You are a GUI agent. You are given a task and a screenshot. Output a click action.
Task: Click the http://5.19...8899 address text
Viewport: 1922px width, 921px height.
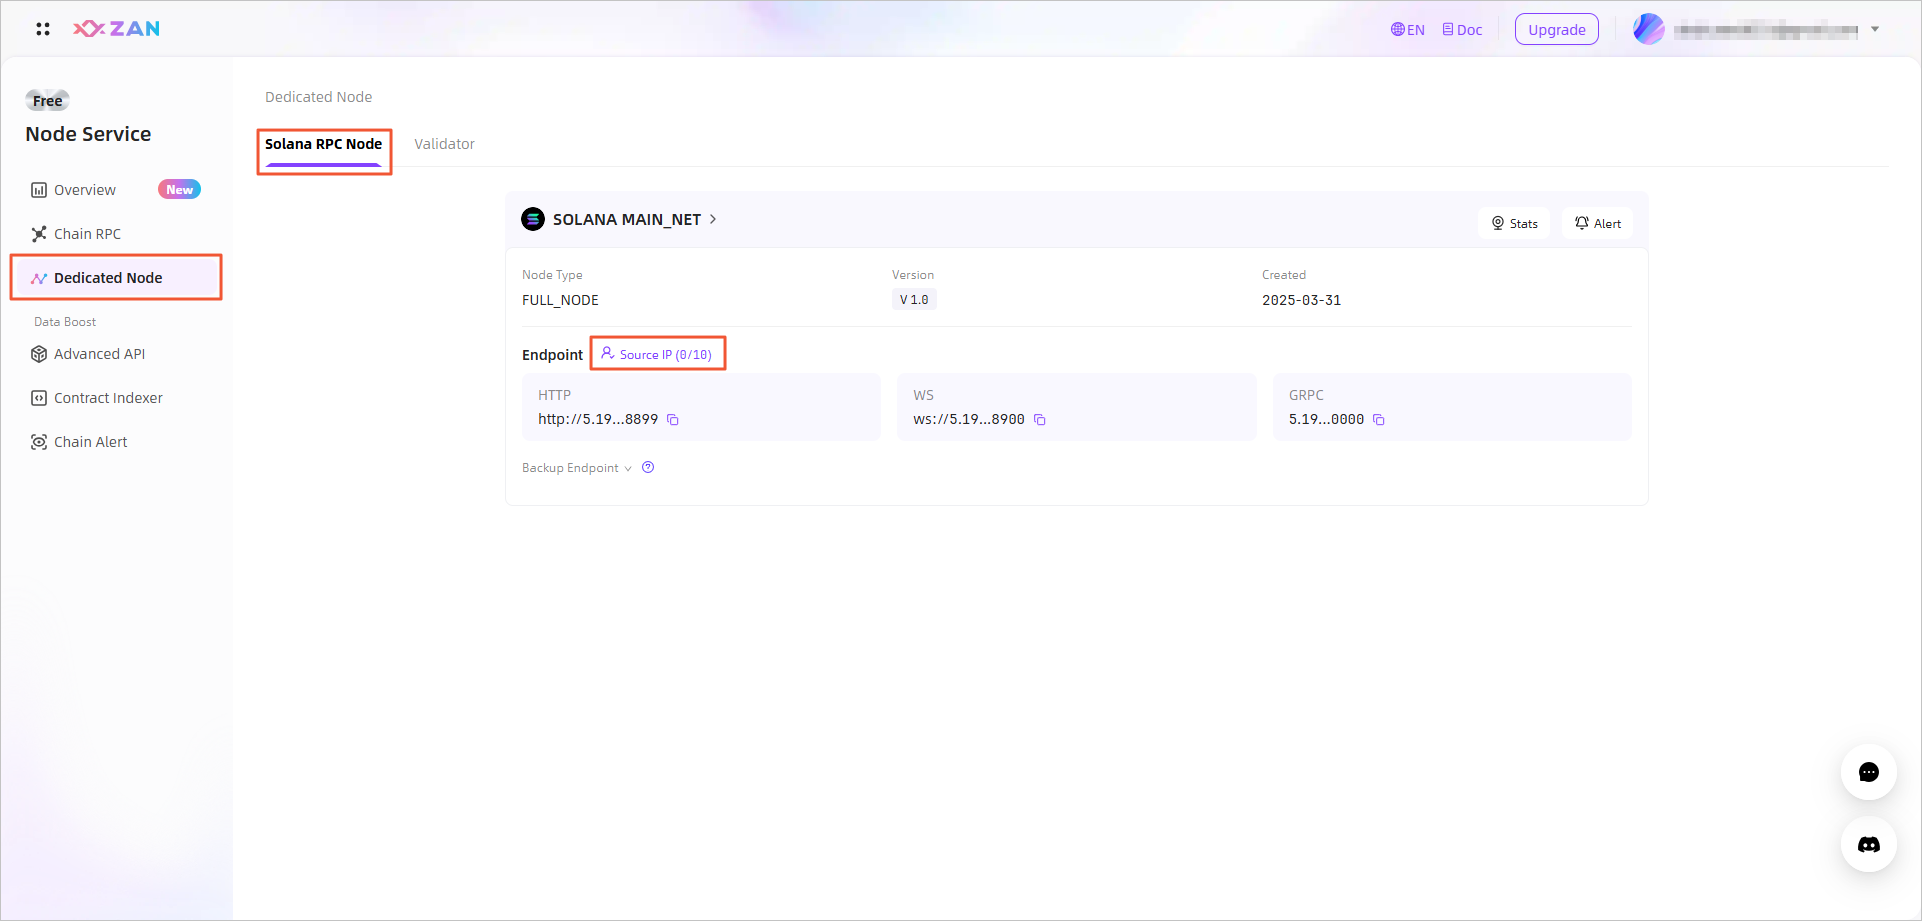click(598, 419)
